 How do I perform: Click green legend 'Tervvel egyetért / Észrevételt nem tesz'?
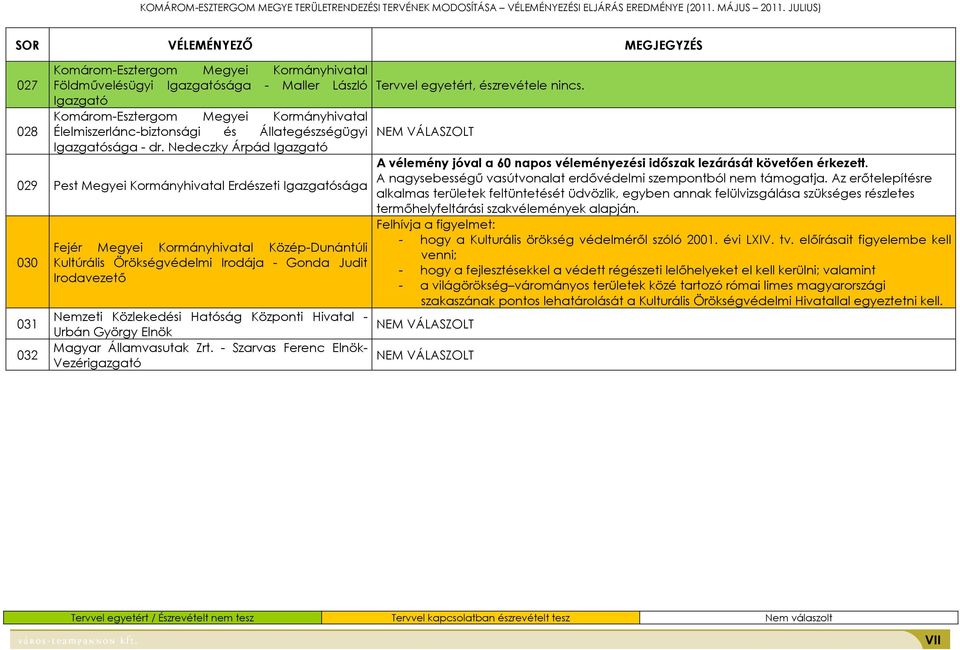click(162, 618)
